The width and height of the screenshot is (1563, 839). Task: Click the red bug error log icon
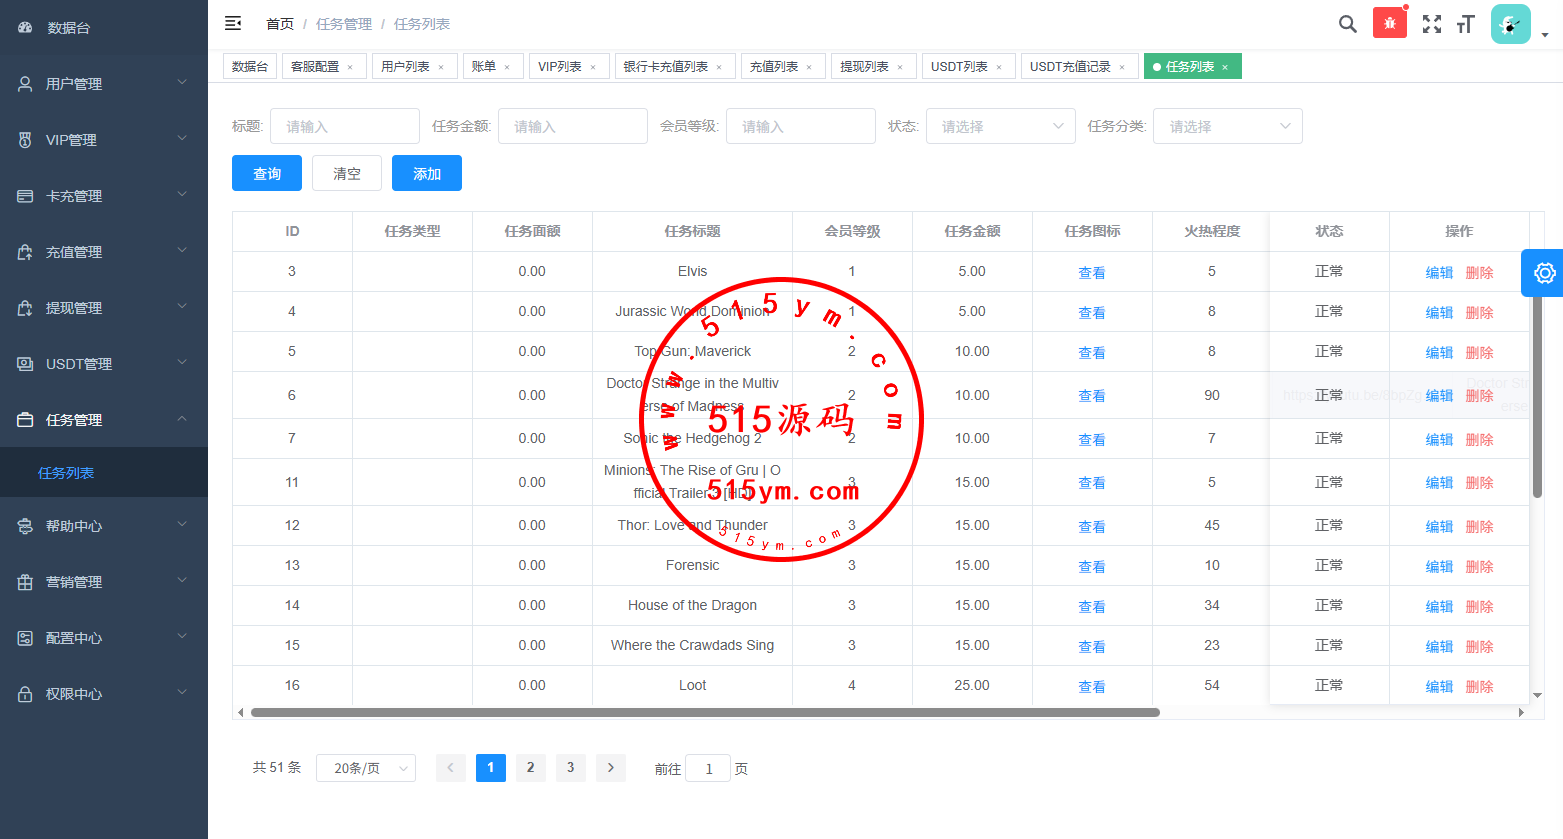coord(1389,24)
